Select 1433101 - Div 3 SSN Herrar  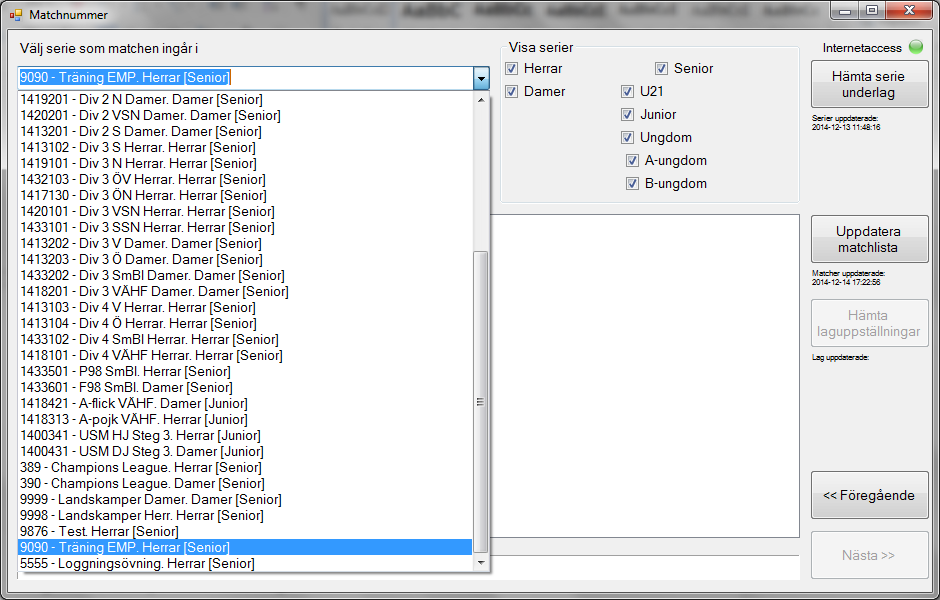[x=245, y=228]
